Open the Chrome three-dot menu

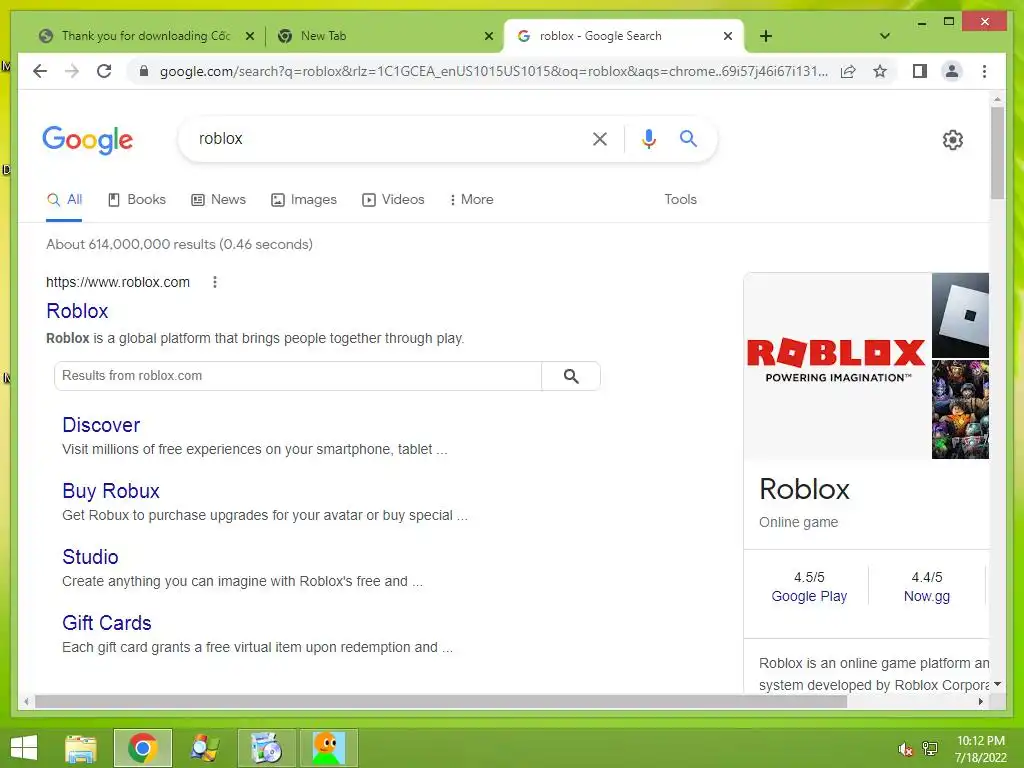coord(984,71)
